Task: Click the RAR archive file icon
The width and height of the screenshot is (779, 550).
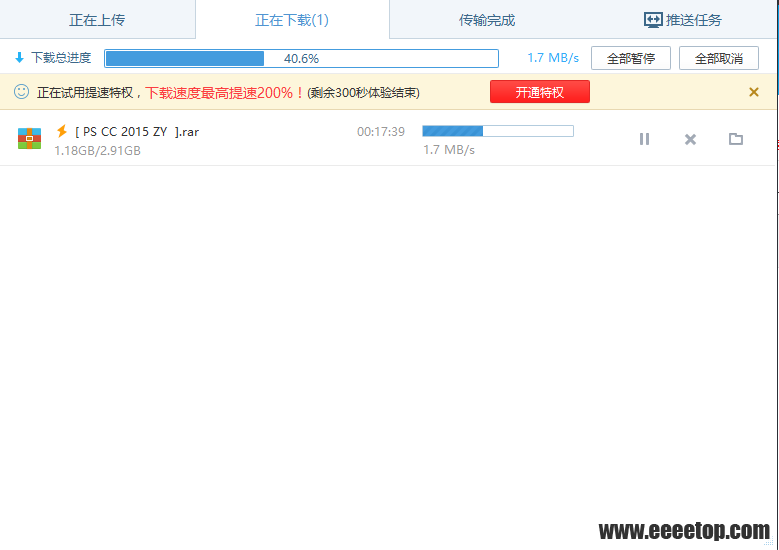Action: [x=29, y=138]
